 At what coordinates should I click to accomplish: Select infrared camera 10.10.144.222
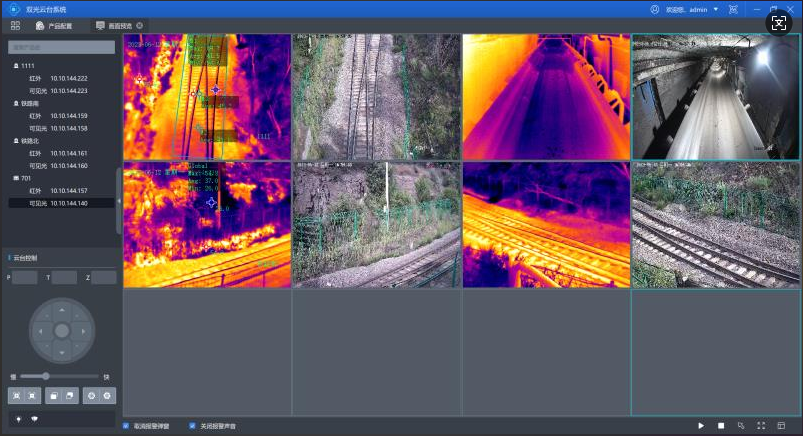(58, 78)
